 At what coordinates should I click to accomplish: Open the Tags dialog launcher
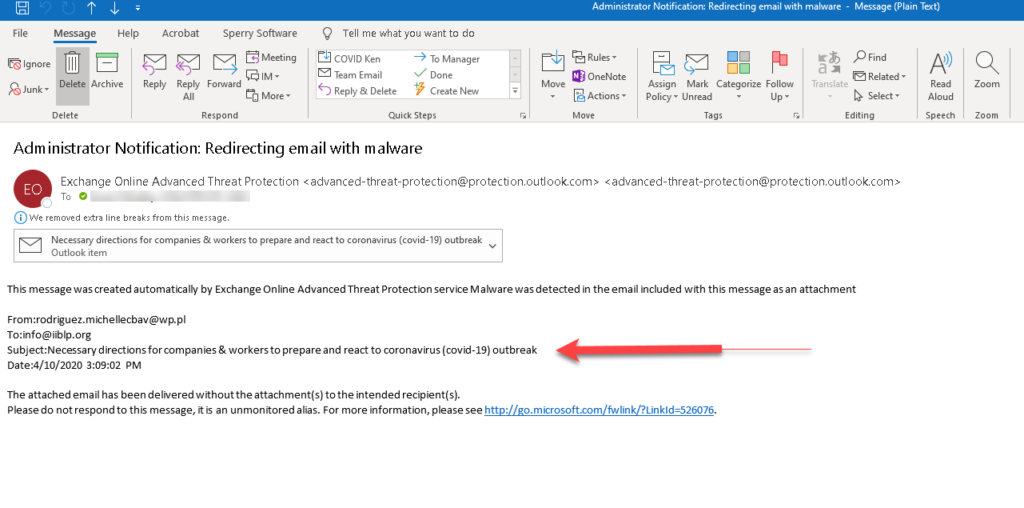[x=796, y=116]
